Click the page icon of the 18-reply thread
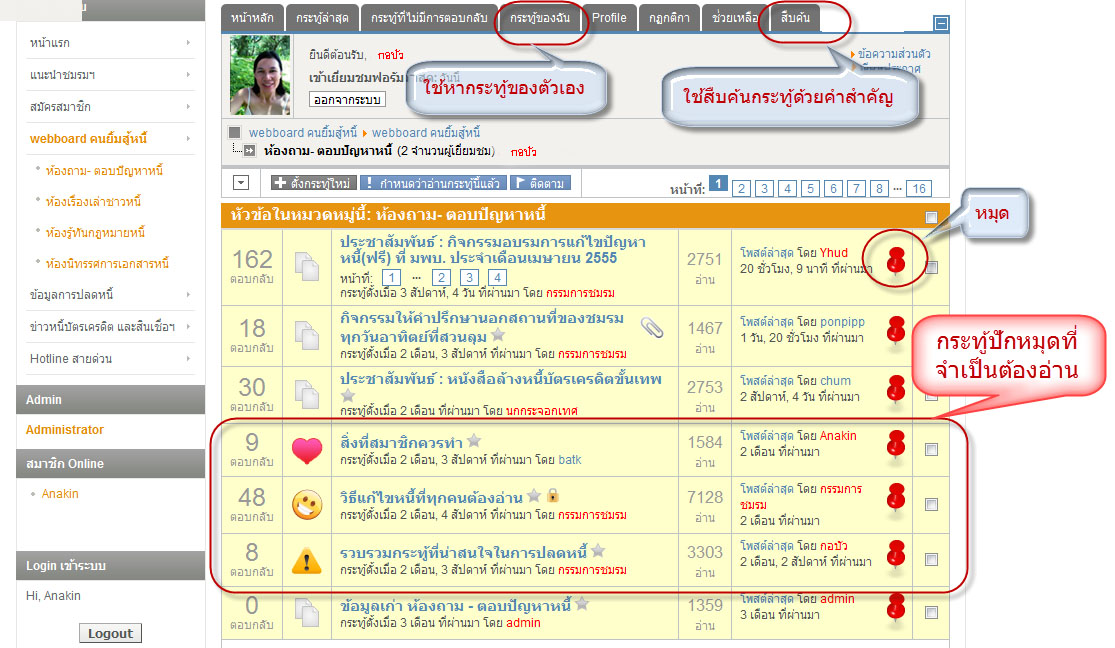The width and height of the screenshot is (1115, 648). [307, 336]
